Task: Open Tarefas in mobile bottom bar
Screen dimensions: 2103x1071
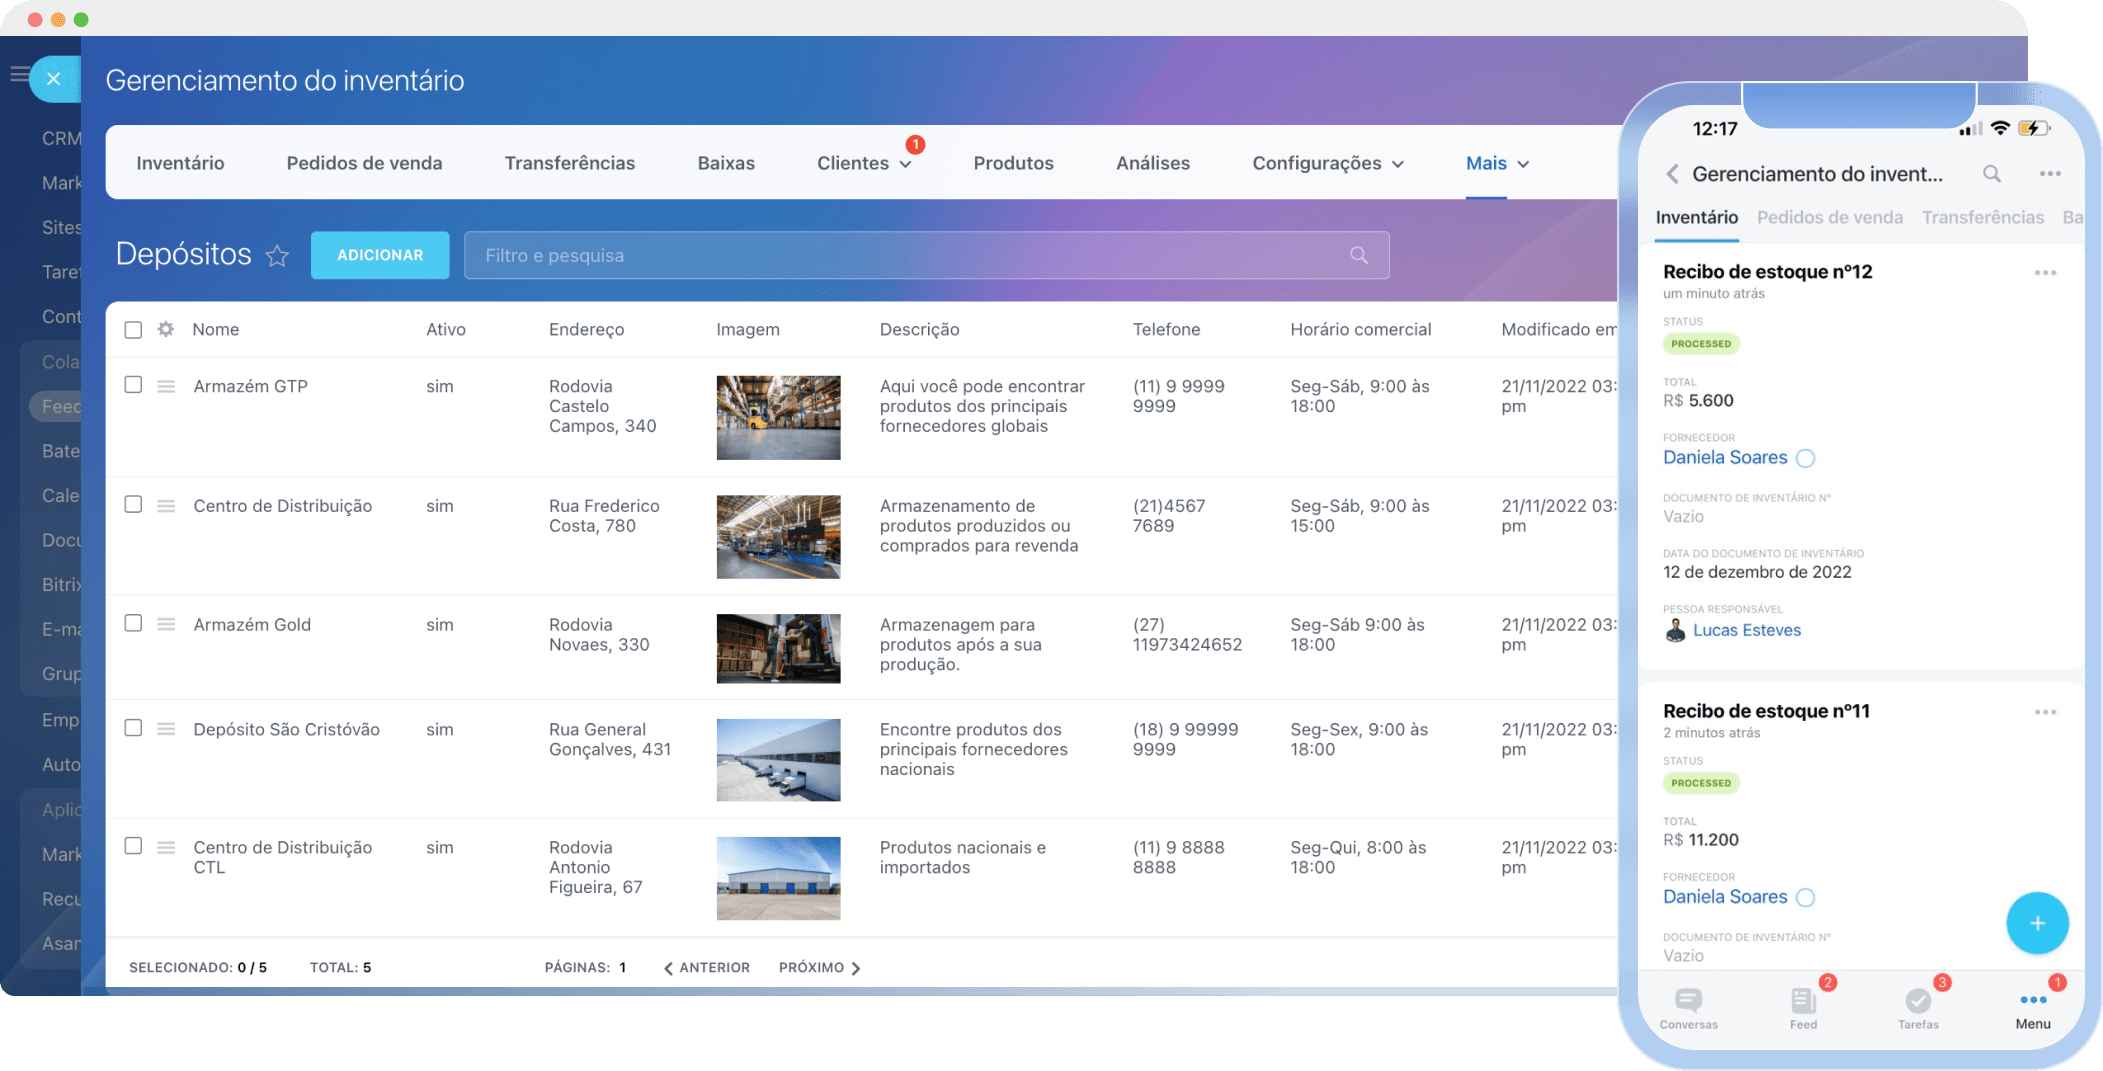Action: click(1917, 1007)
